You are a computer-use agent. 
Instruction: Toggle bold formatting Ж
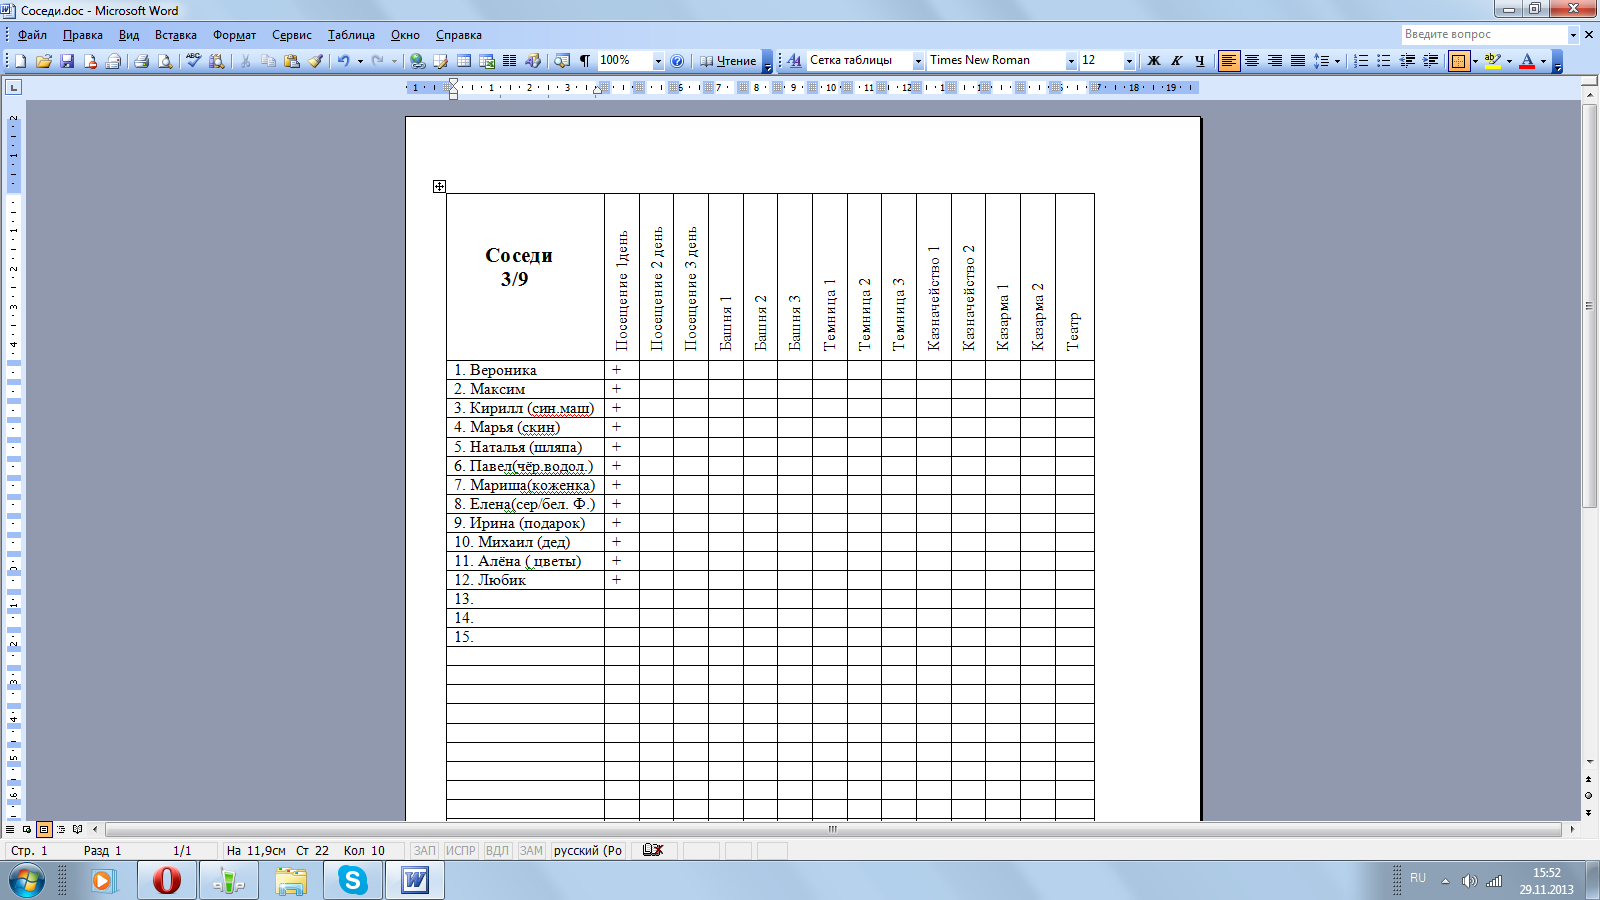tap(1153, 61)
